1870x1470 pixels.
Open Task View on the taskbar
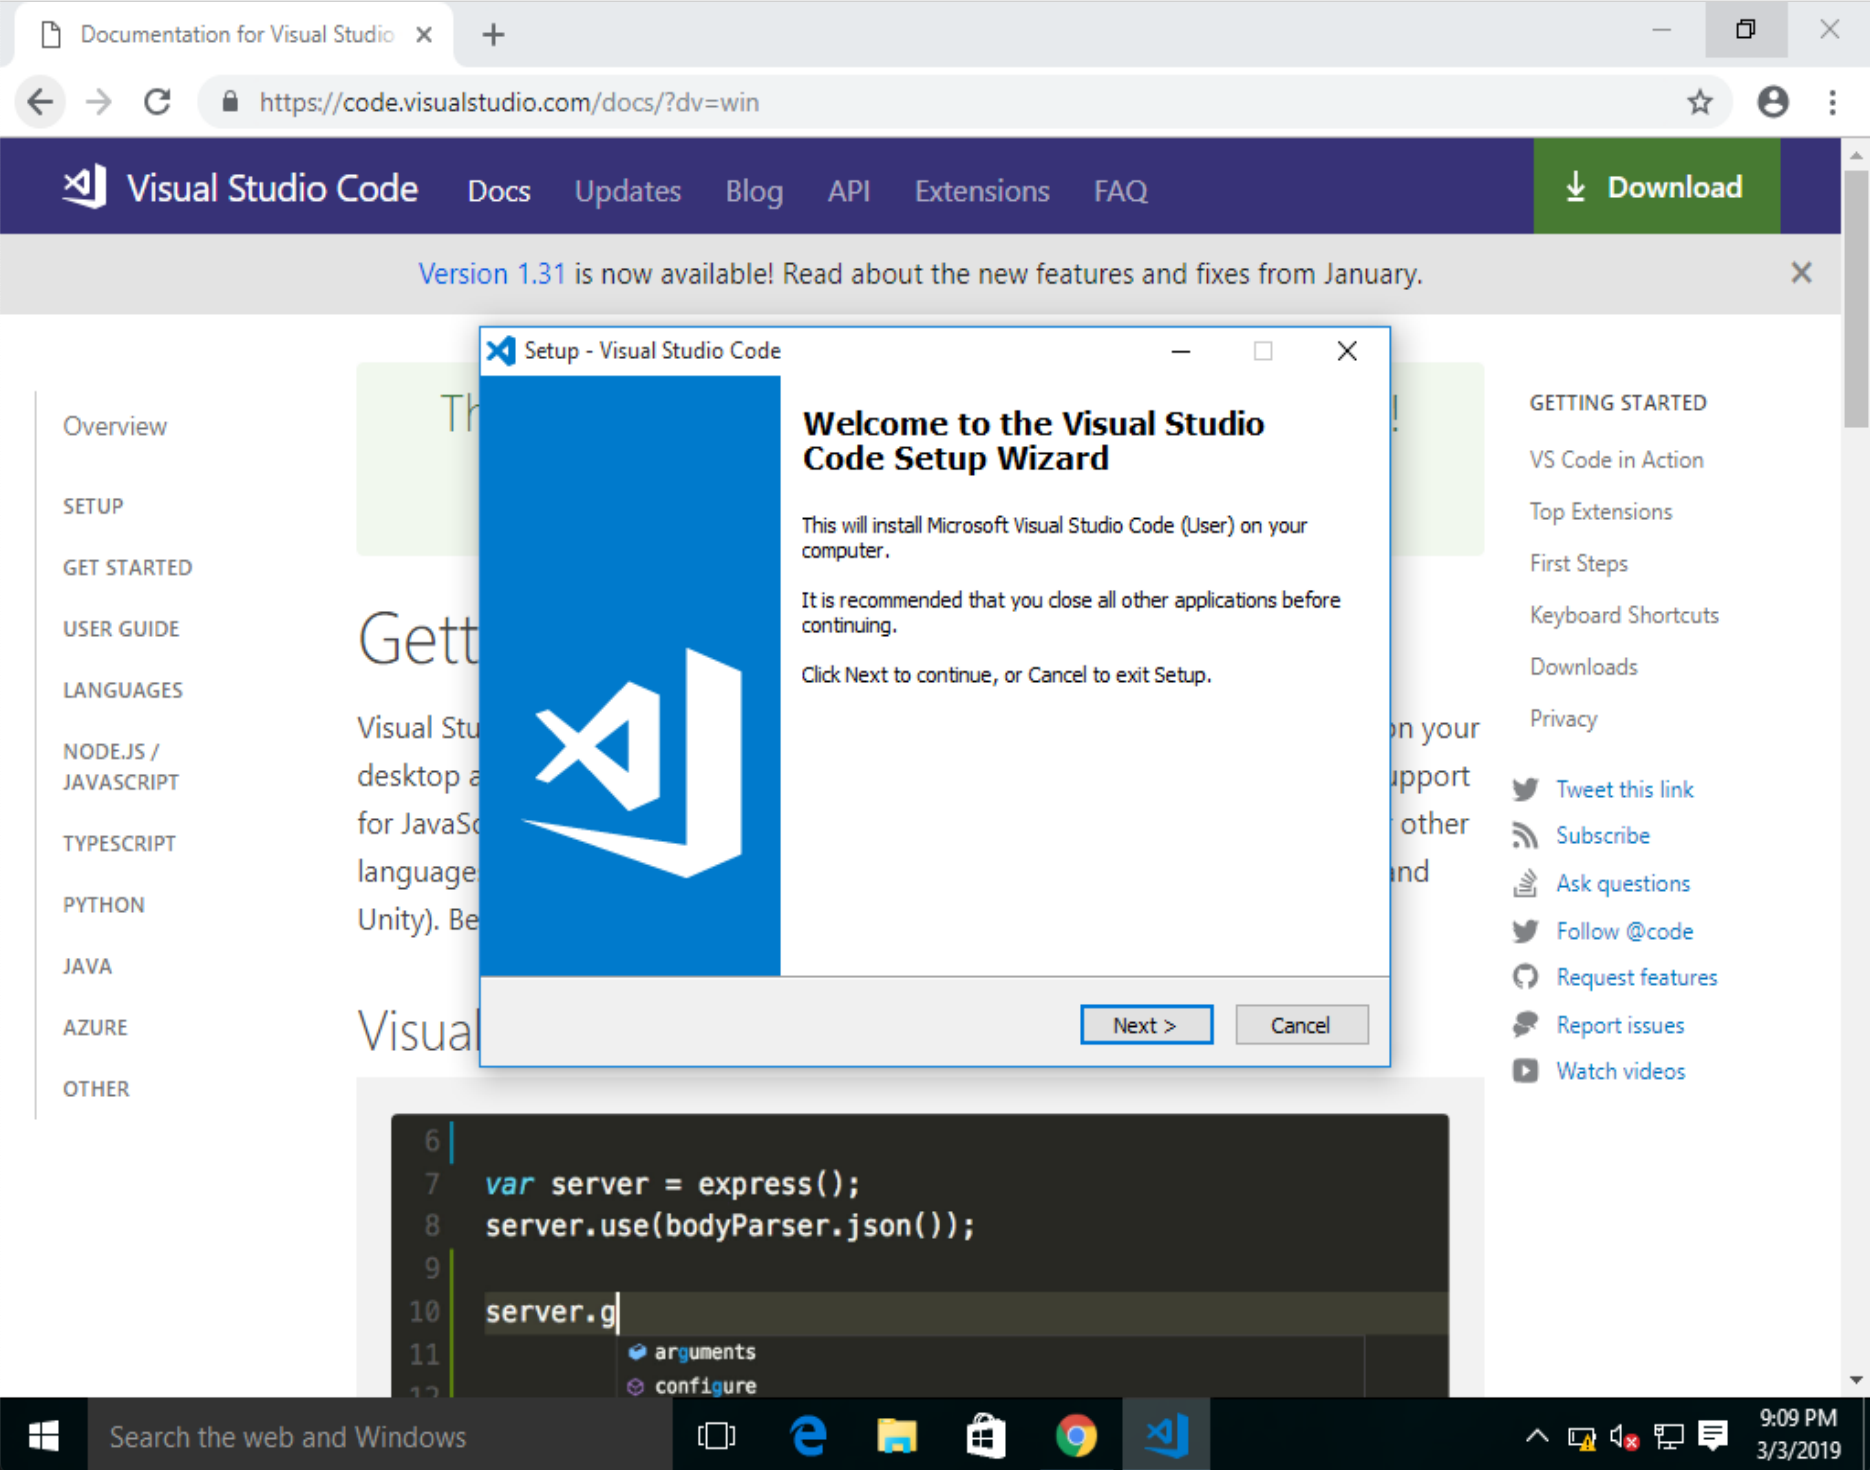pyautogui.click(x=716, y=1436)
